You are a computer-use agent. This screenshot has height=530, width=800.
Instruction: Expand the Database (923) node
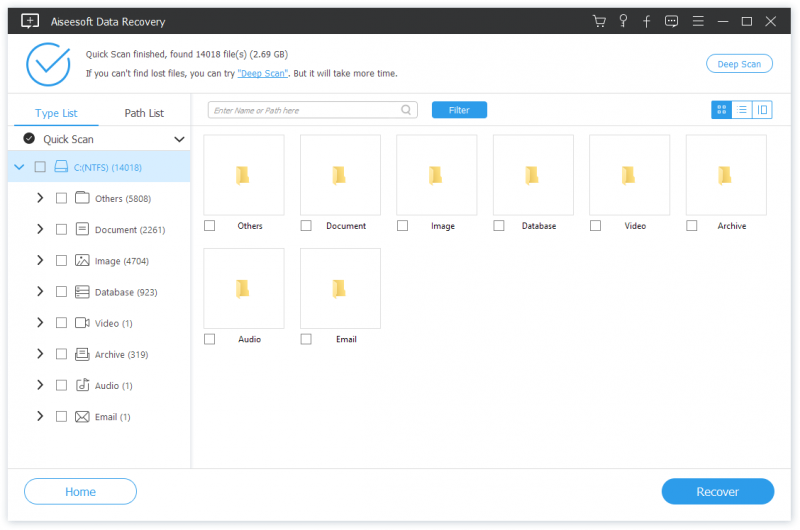tap(40, 291)
